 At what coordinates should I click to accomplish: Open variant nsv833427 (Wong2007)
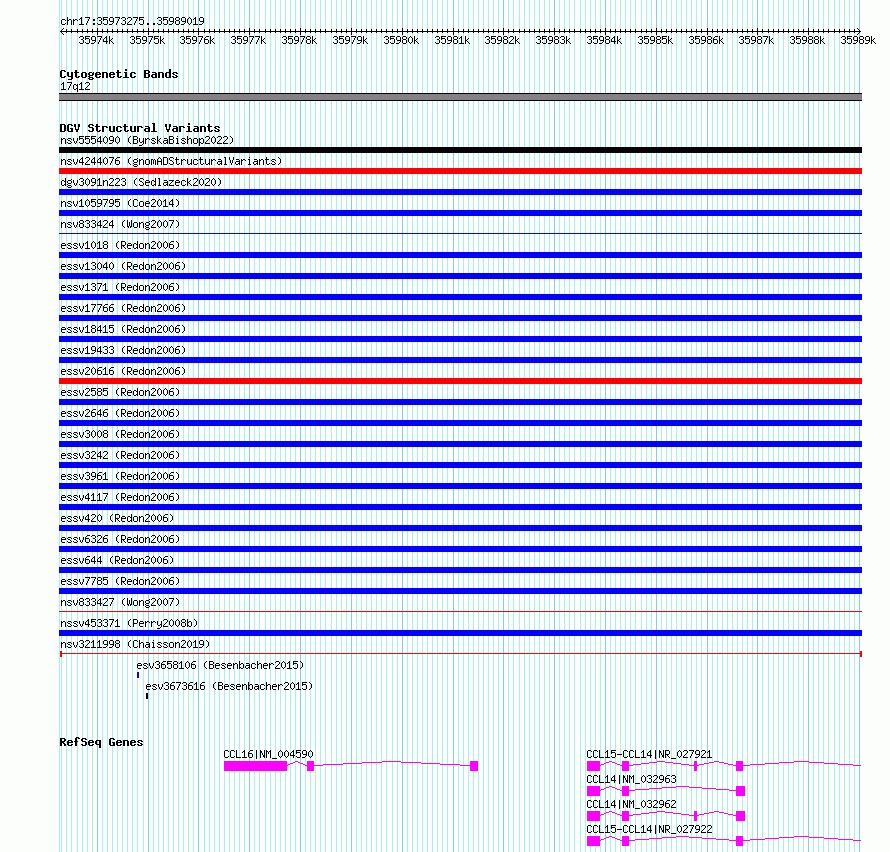[120, 602]
